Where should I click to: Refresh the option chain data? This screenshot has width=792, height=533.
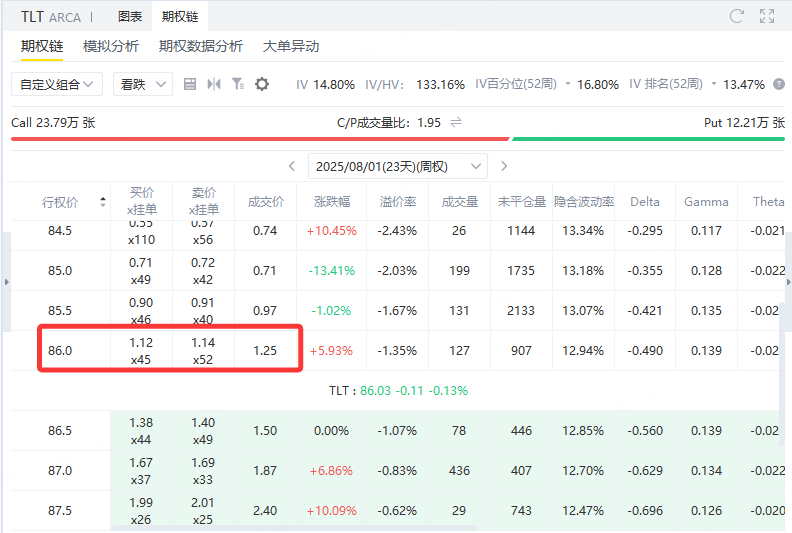(736, 16)
